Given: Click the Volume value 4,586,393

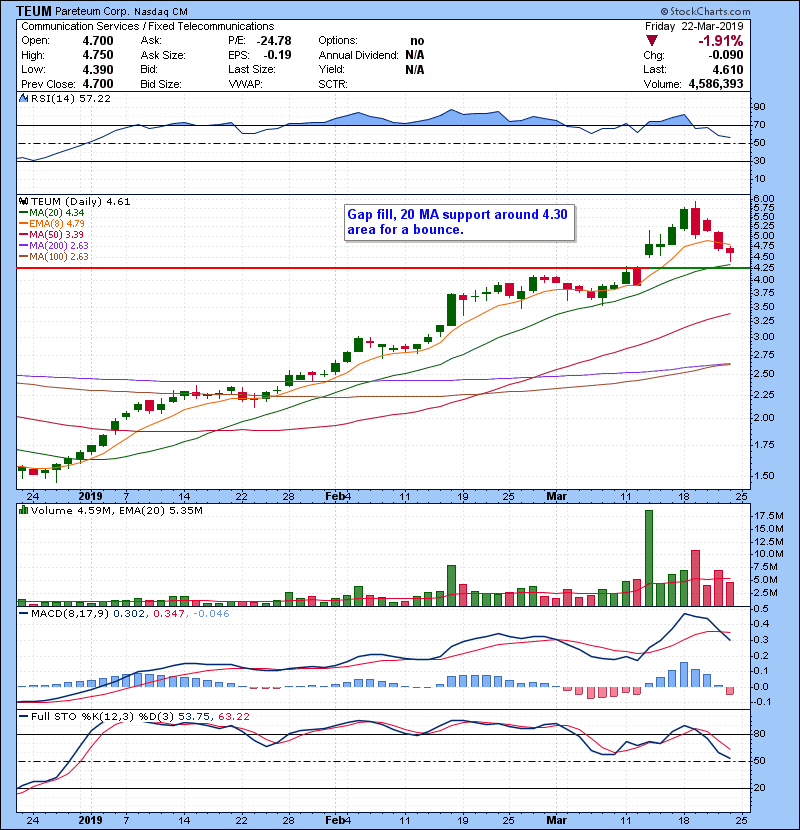Looking at the screenshot, I should [716, 84].
